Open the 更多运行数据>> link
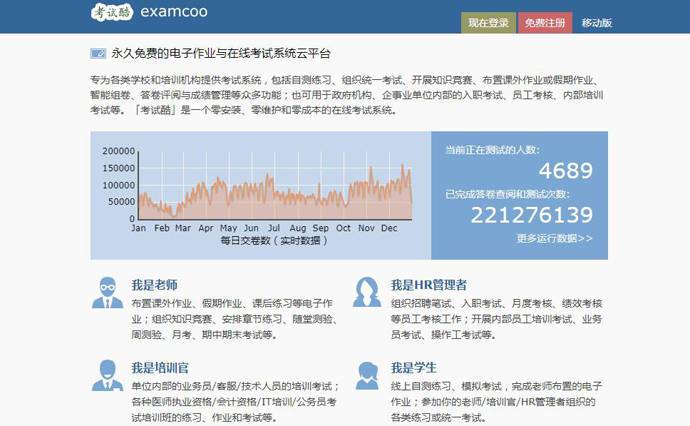Screen dimensions: 690x426 [554, 239]
